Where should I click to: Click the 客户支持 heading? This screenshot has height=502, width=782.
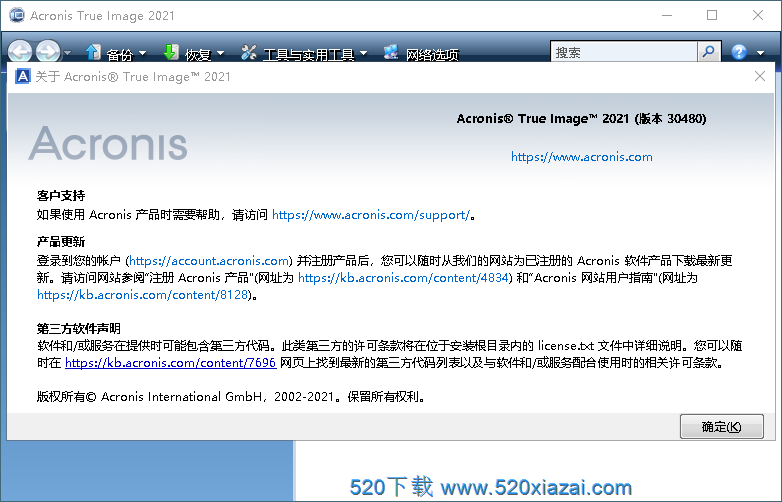(61, 195)
